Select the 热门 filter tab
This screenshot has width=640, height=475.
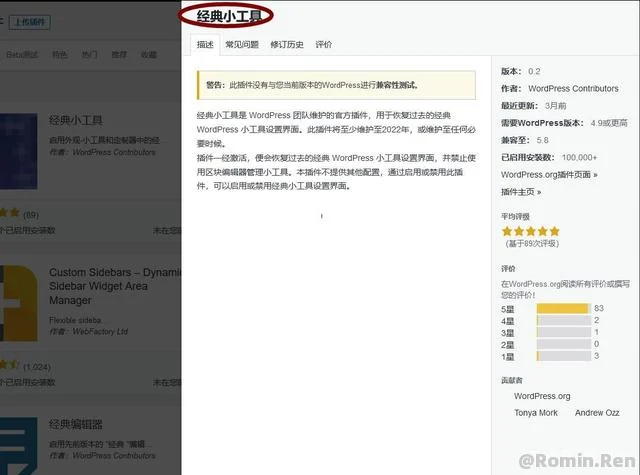coord(89,55)
